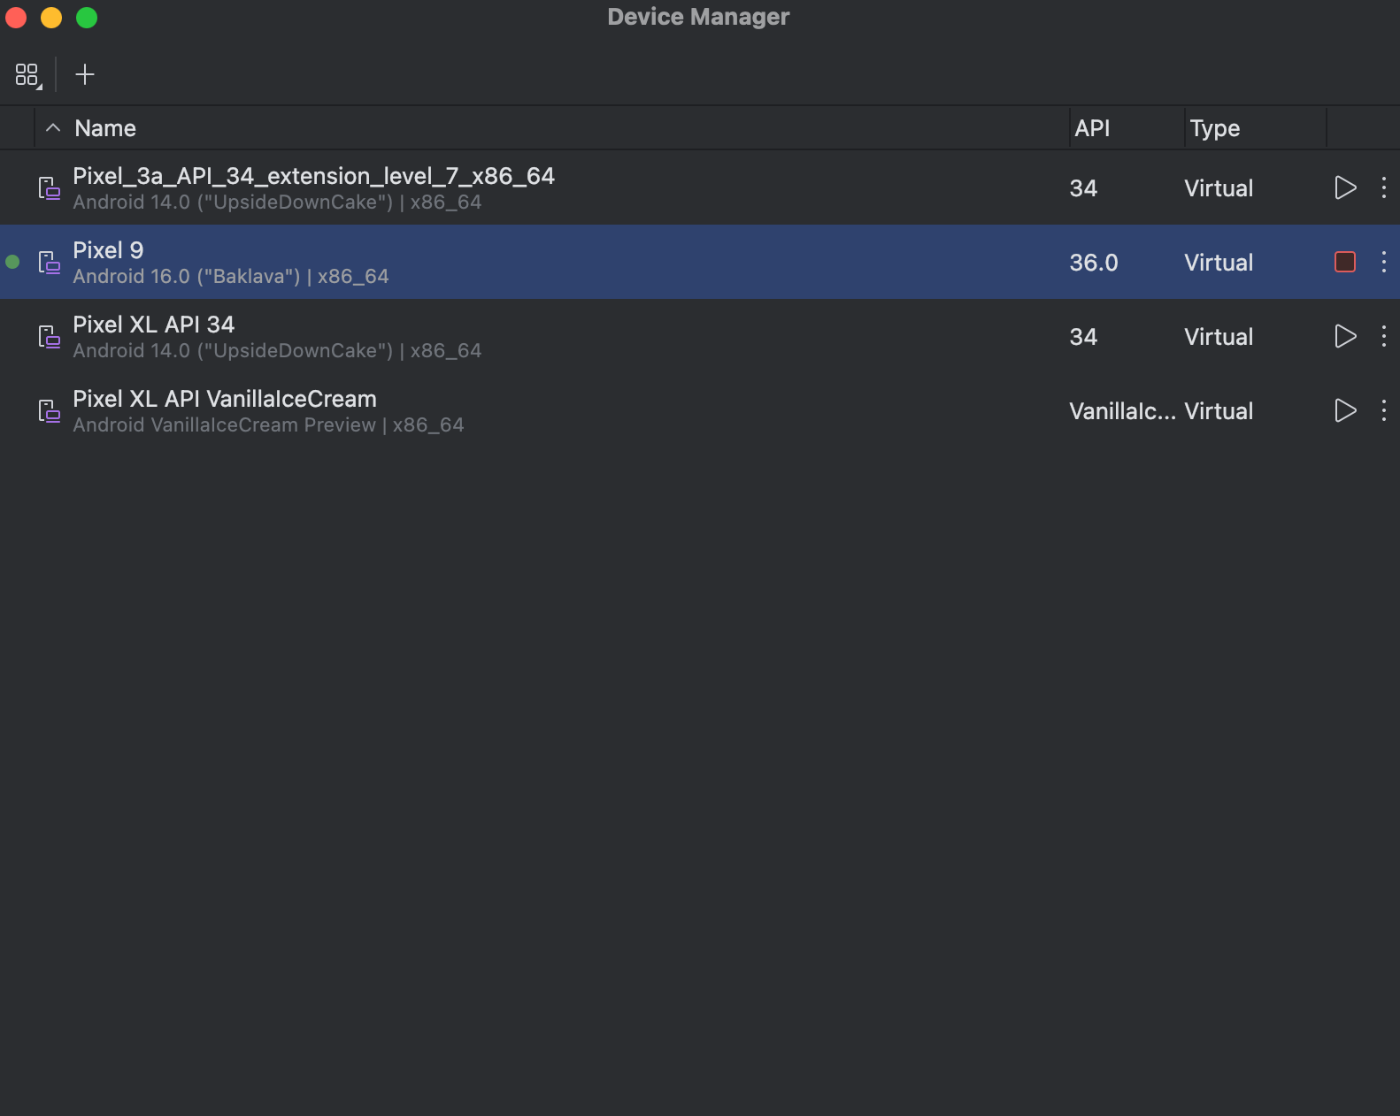
Task: Minimize the Device Manager window
Action: pos(51,17)
